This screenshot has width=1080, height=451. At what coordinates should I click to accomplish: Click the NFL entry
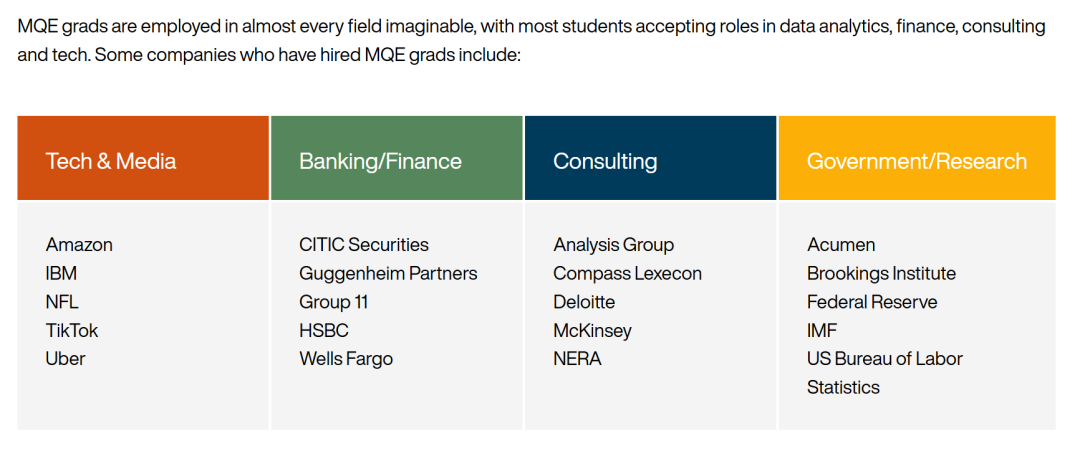(x=62, y=302)
